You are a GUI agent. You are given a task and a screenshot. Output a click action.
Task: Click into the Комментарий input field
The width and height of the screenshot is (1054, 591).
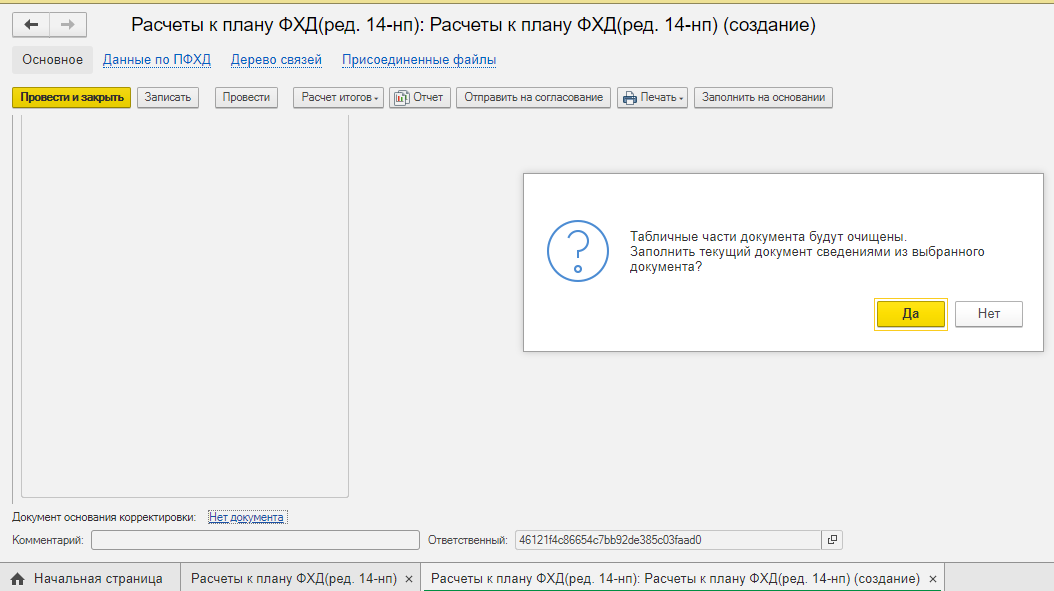coord(255,540)
